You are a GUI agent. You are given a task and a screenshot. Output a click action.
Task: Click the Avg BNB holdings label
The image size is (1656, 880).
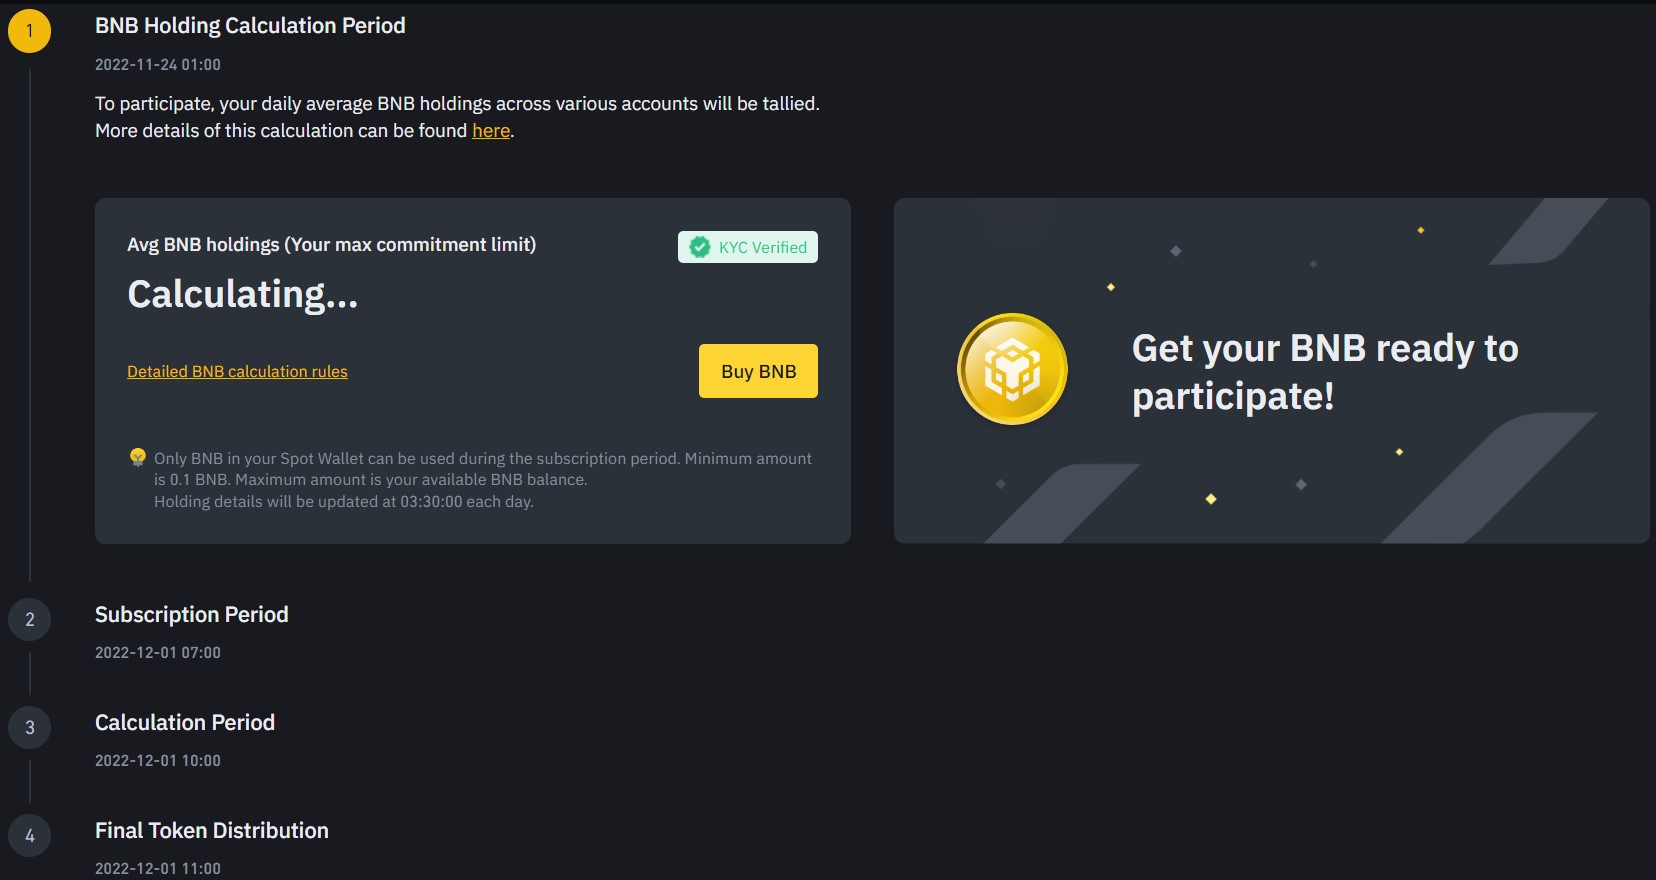click(x=331, y=245)
